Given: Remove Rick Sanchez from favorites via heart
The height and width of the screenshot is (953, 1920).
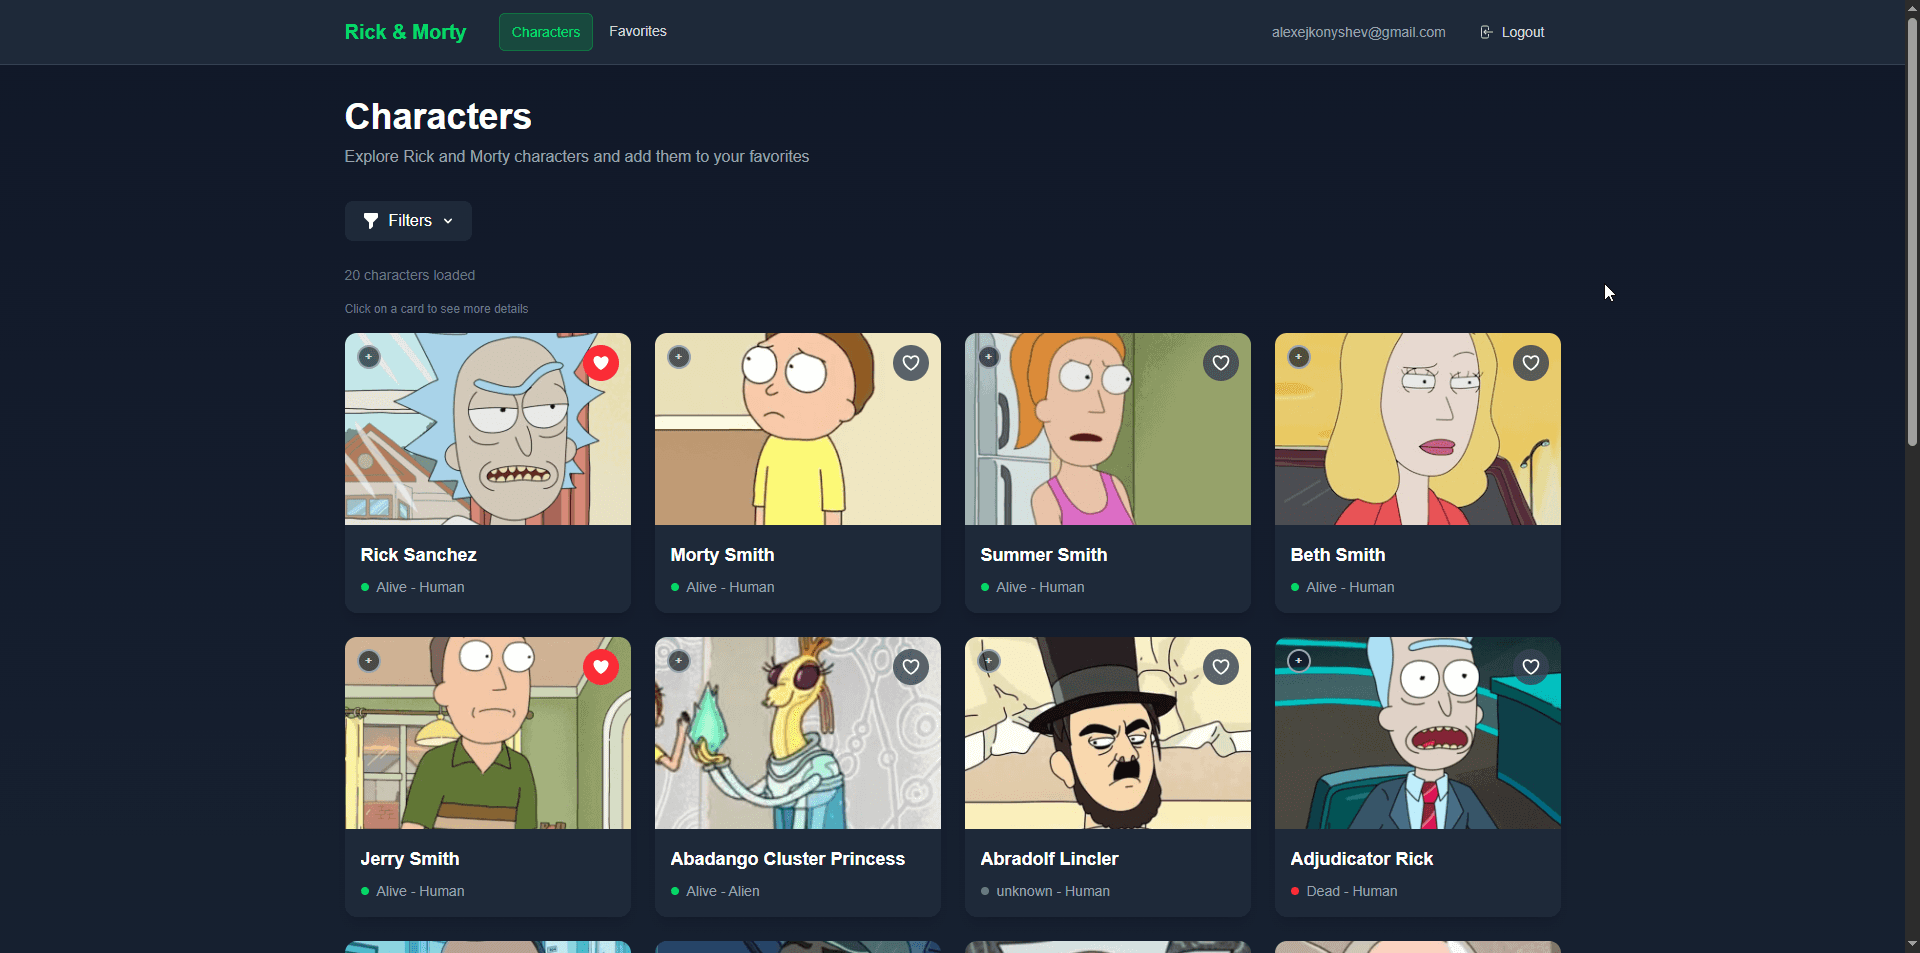Looking at the screenshot, I should pyautogui.click(x=601, y=363).
